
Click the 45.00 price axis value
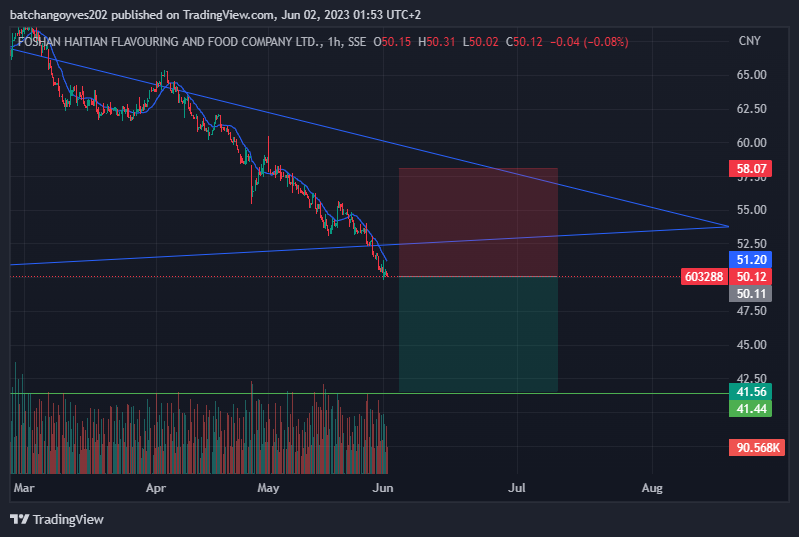pyautogui.click(x=751, y=345)
